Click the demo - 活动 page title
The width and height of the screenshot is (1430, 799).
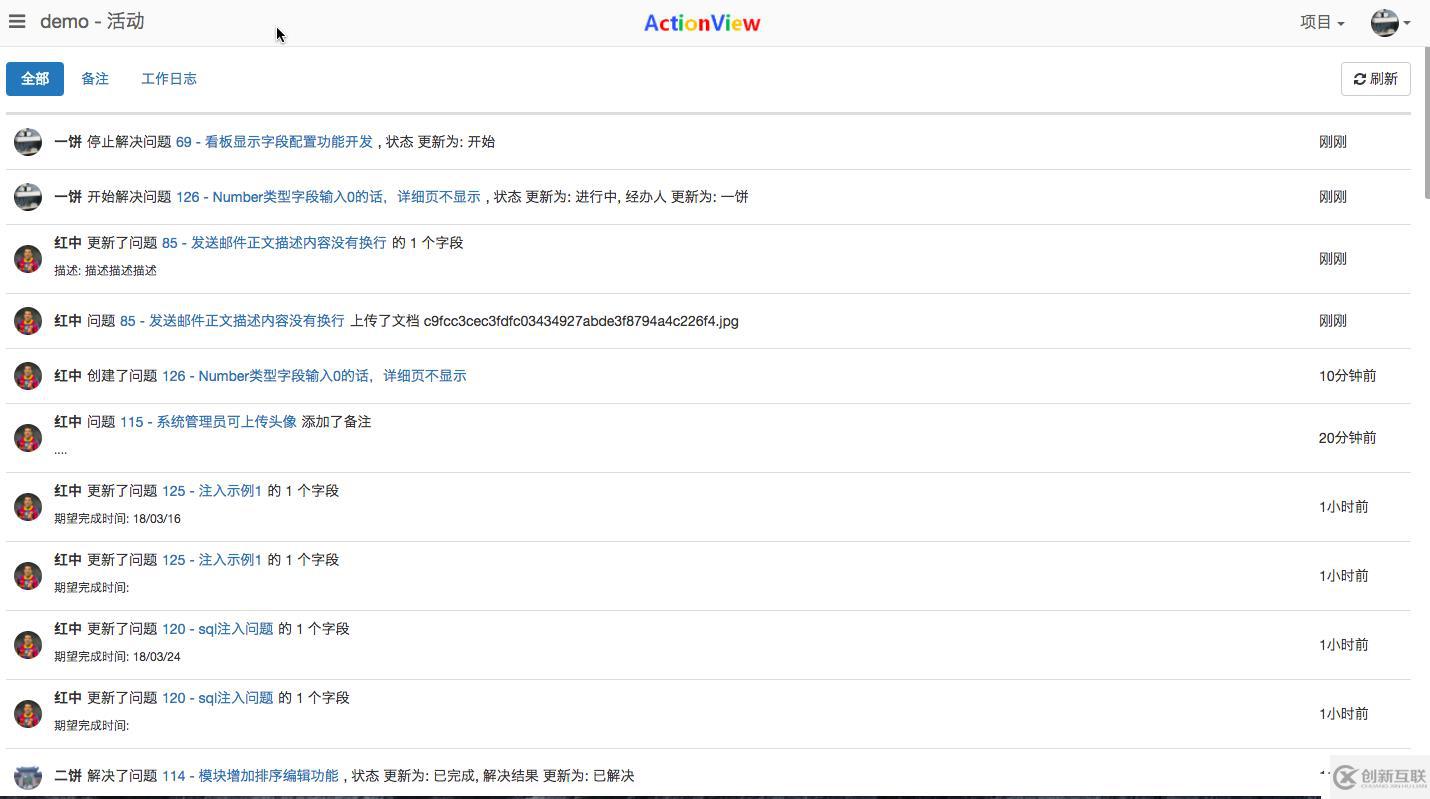(x=92, y=21)
